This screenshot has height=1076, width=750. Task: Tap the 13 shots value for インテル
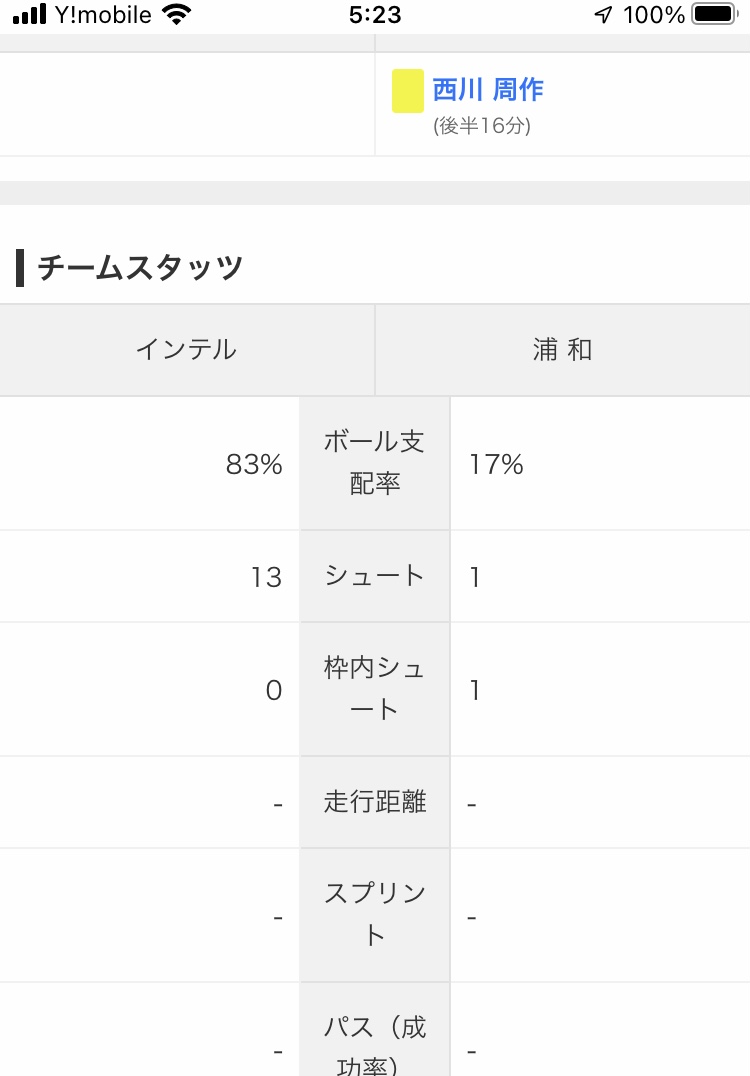[x=266, y=577]
